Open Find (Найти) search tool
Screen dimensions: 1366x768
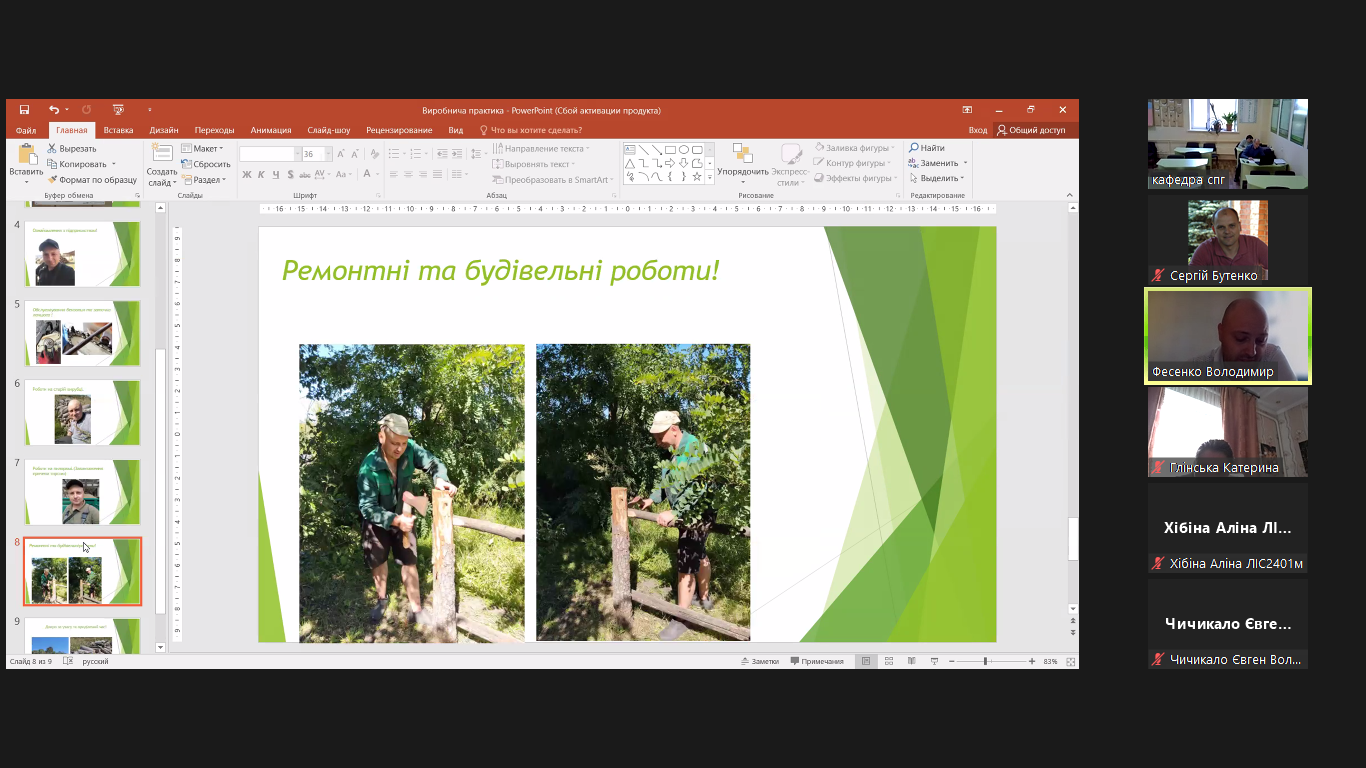[x=926, y=148]
